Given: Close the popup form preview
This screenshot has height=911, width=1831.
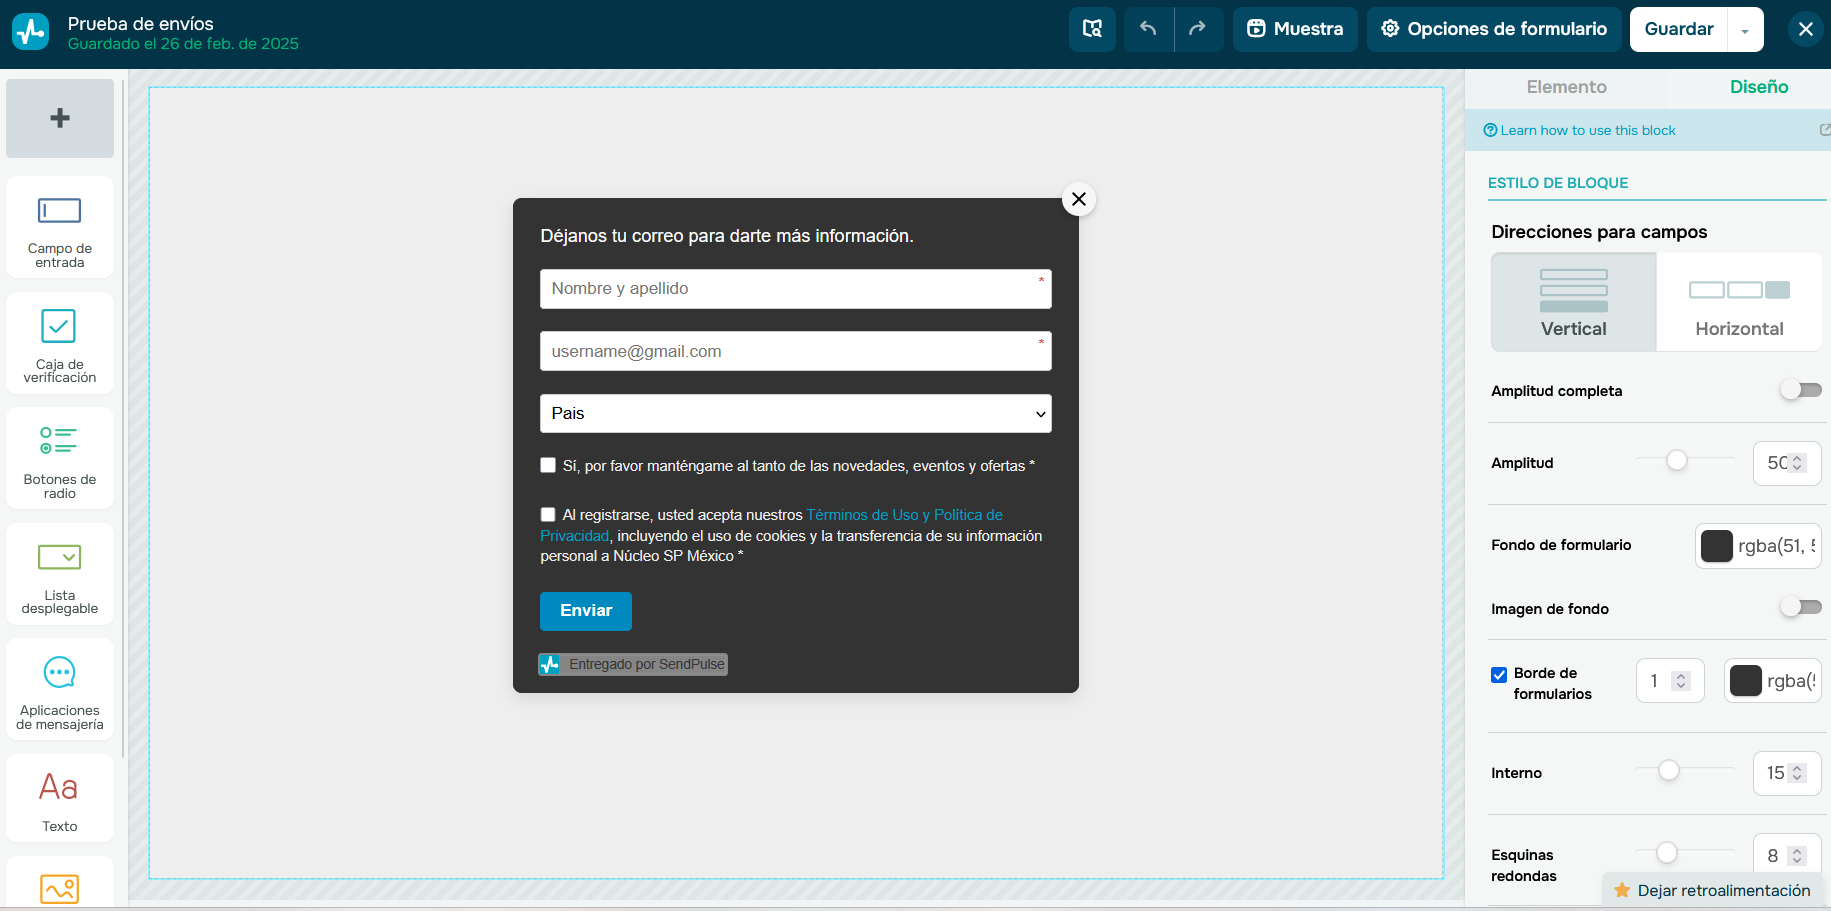Looking at the screenshot, I should pos(1079,199).
